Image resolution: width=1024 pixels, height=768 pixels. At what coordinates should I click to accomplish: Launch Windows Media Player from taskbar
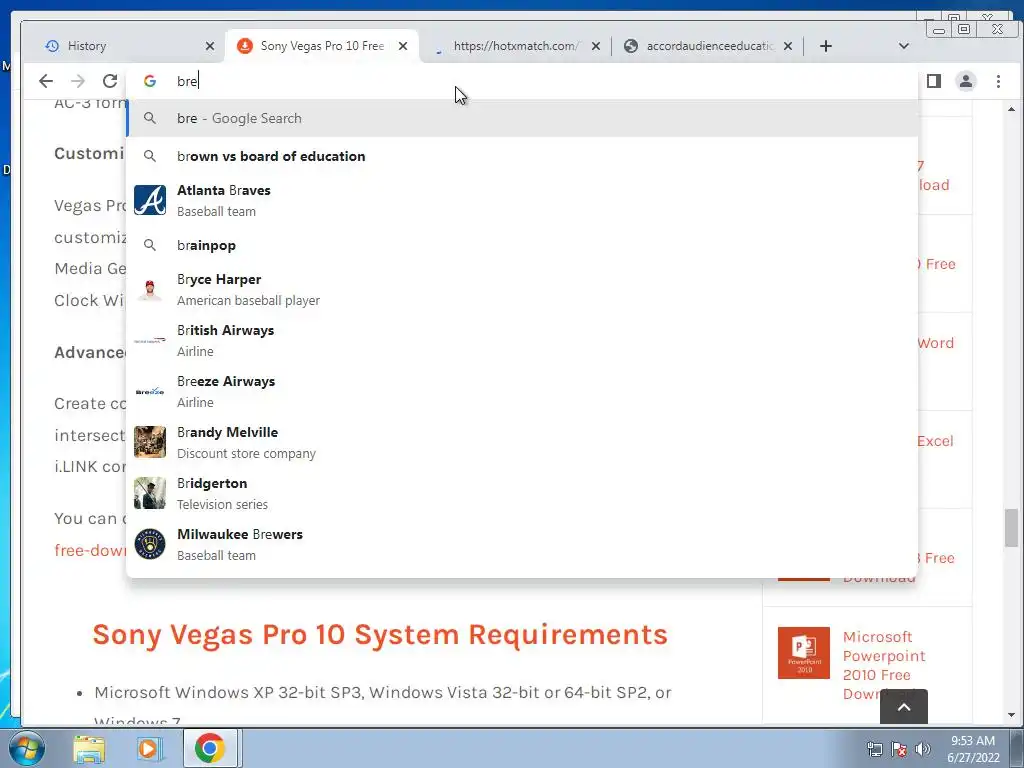(x=149, y=748)
